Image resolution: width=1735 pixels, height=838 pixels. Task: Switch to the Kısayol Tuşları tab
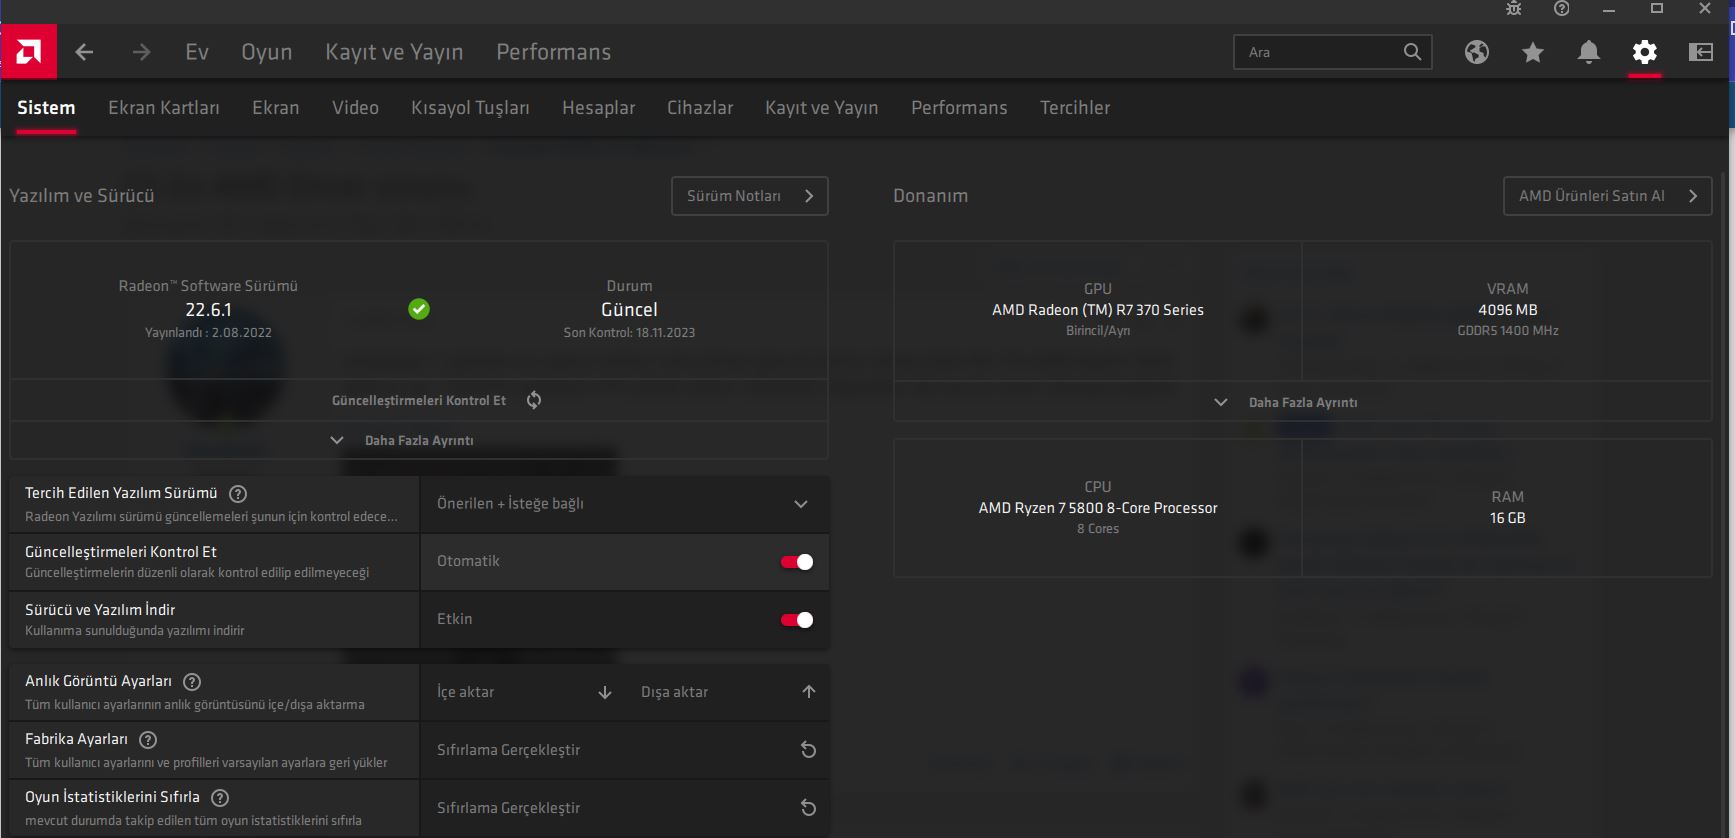click(x=471, y=108)
